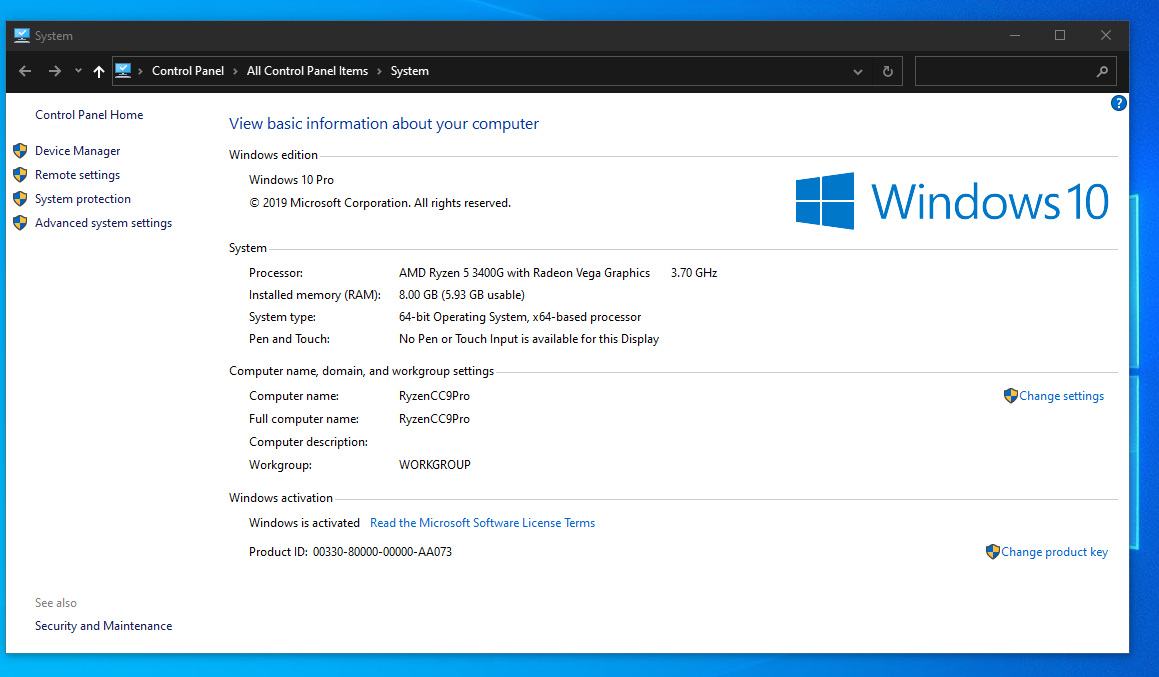Image resolution: width=1159 pixels, height=677 pixels.
Task: Click View basic information about your computer heading
Action: pos(384,123)
